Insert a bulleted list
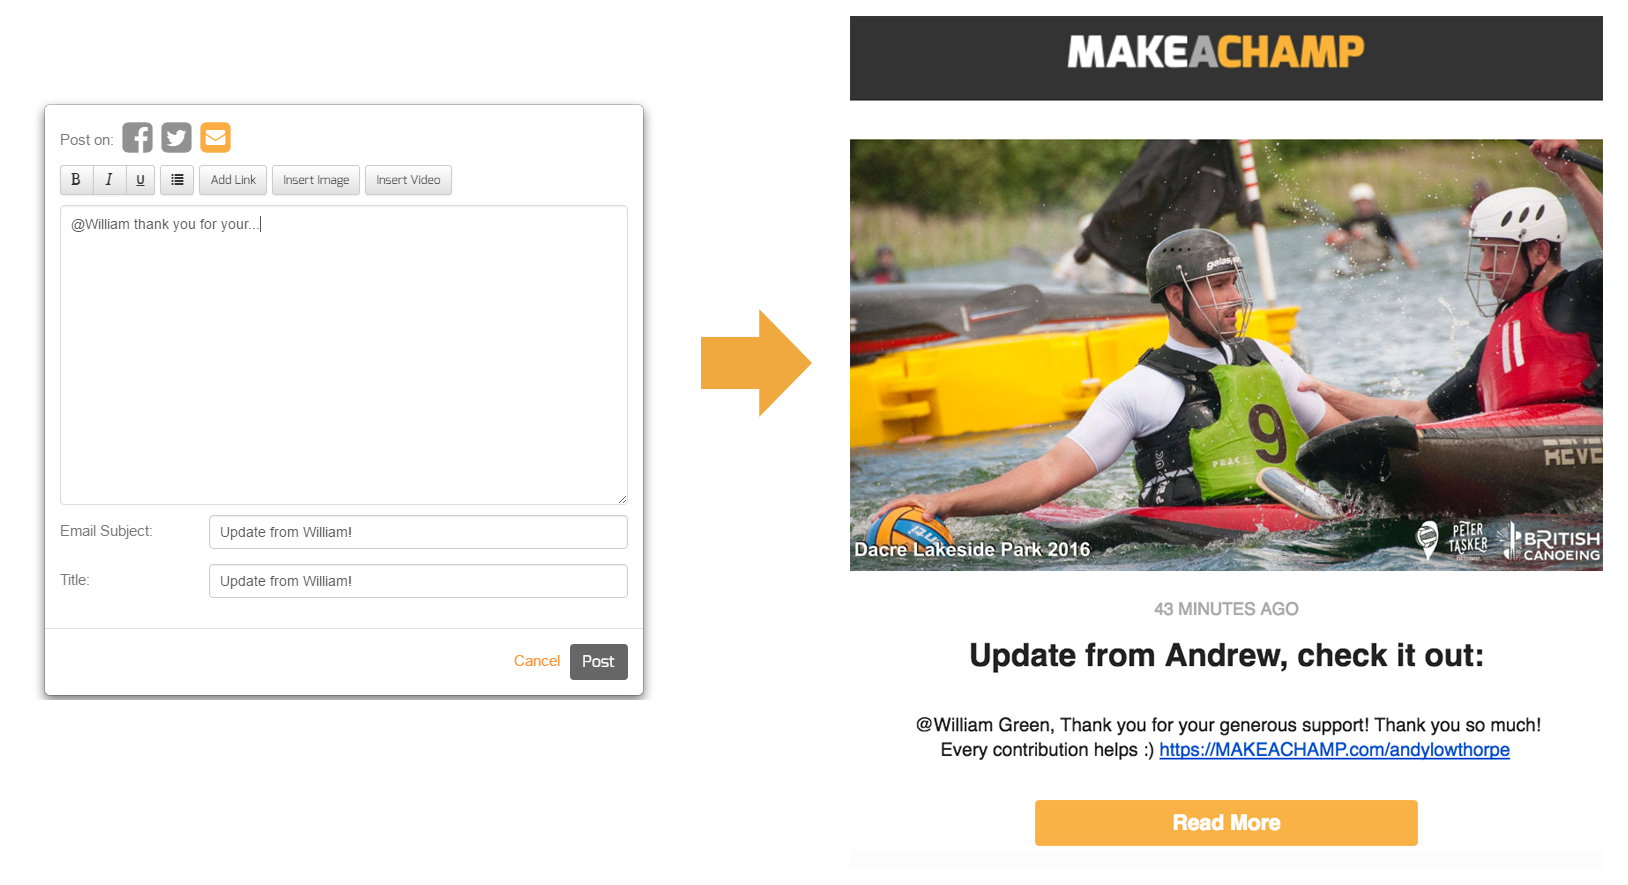Image resolution: width=1628 pixels, height=885 pixels. [177, 180]
